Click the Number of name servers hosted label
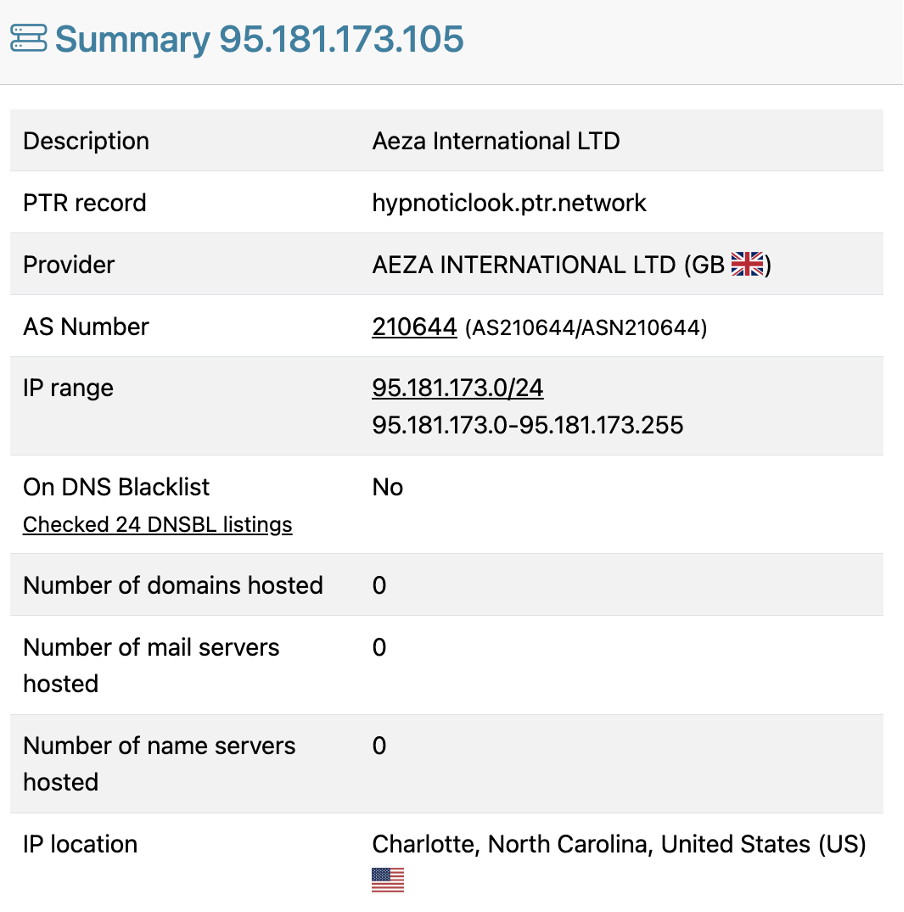The image size is (904, 912). 159,764
